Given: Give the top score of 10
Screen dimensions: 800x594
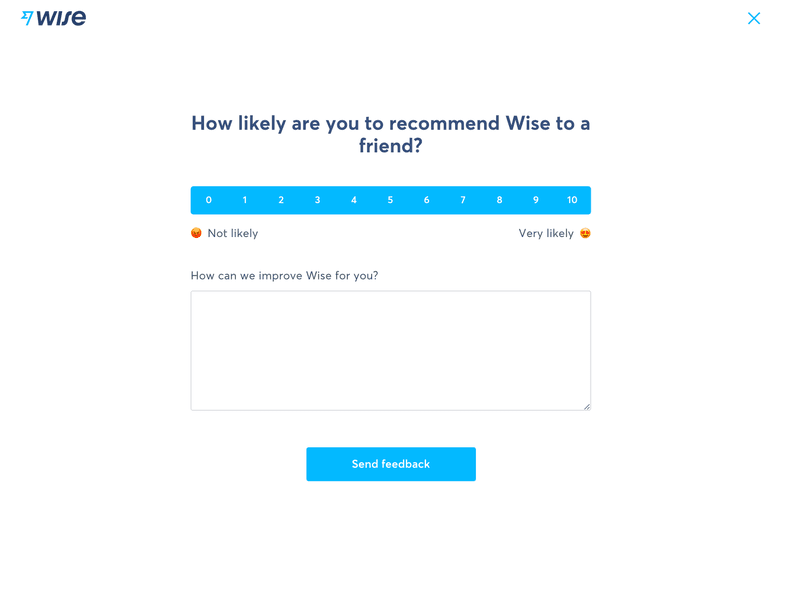Looking at the screenshot, I should [x=572, y=200].
